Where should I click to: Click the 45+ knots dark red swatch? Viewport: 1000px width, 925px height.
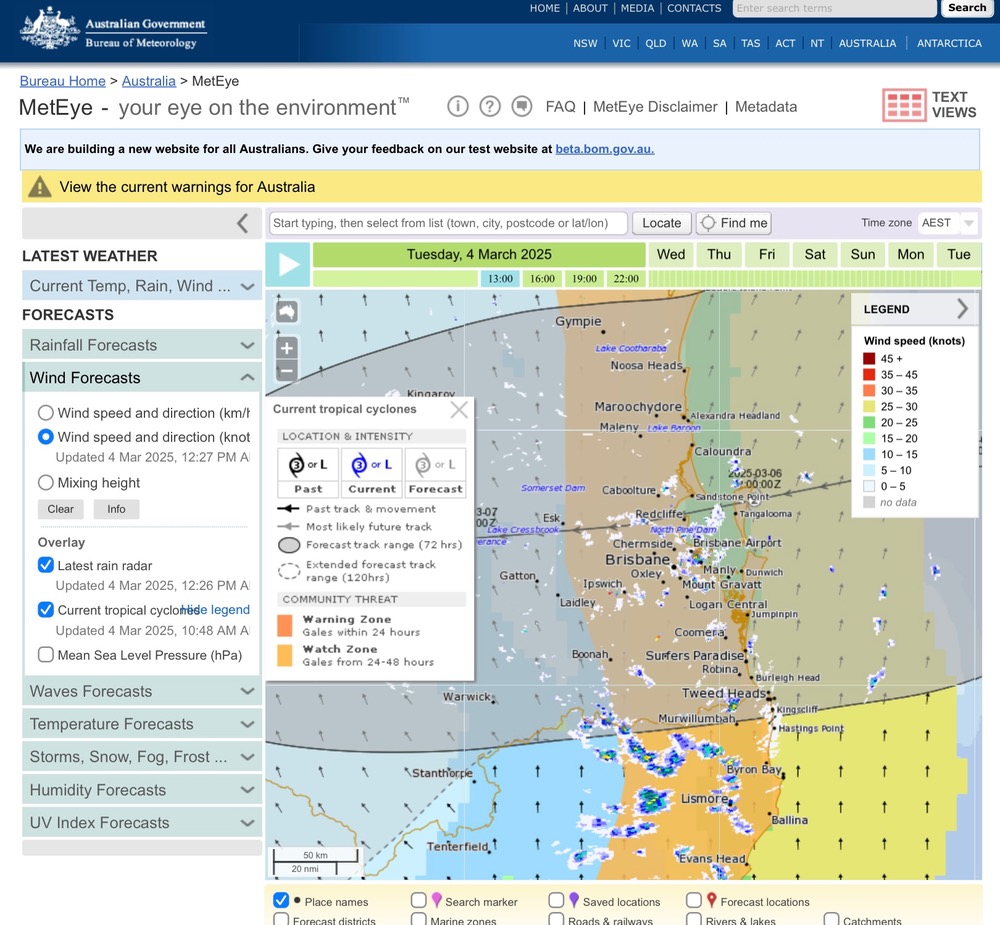tap(869, 359)
